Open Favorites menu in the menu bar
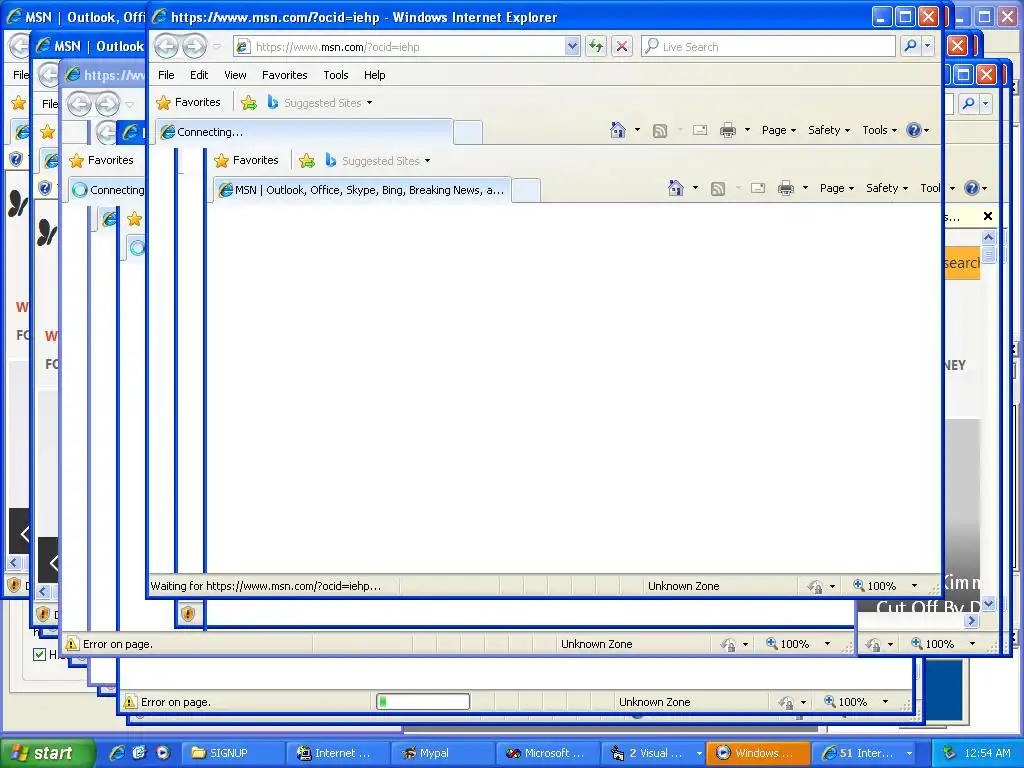1024x768 pixels. coord(285,75)
